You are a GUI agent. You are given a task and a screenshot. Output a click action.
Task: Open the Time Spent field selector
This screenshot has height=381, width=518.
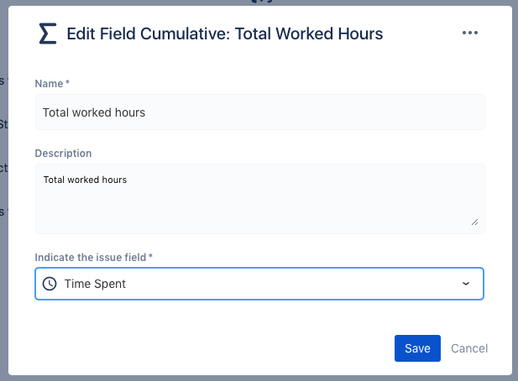click(259, 284)
